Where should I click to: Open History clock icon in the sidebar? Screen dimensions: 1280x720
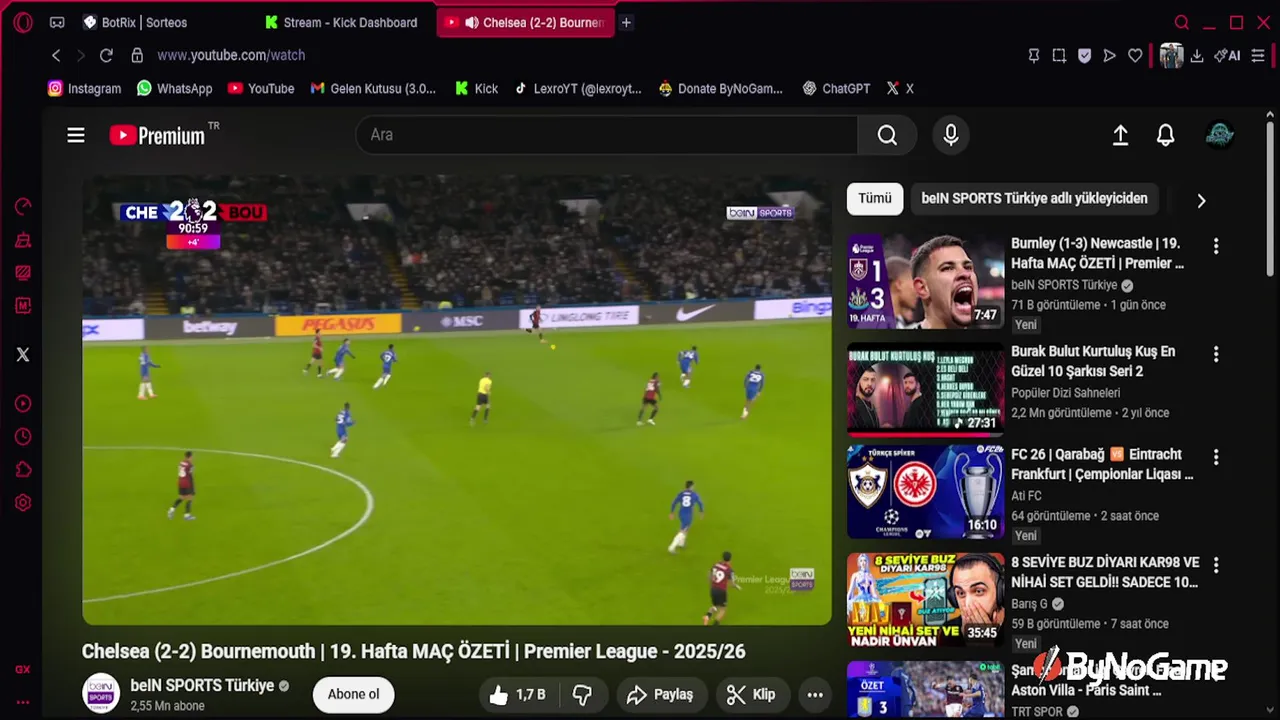pos(23,437)
